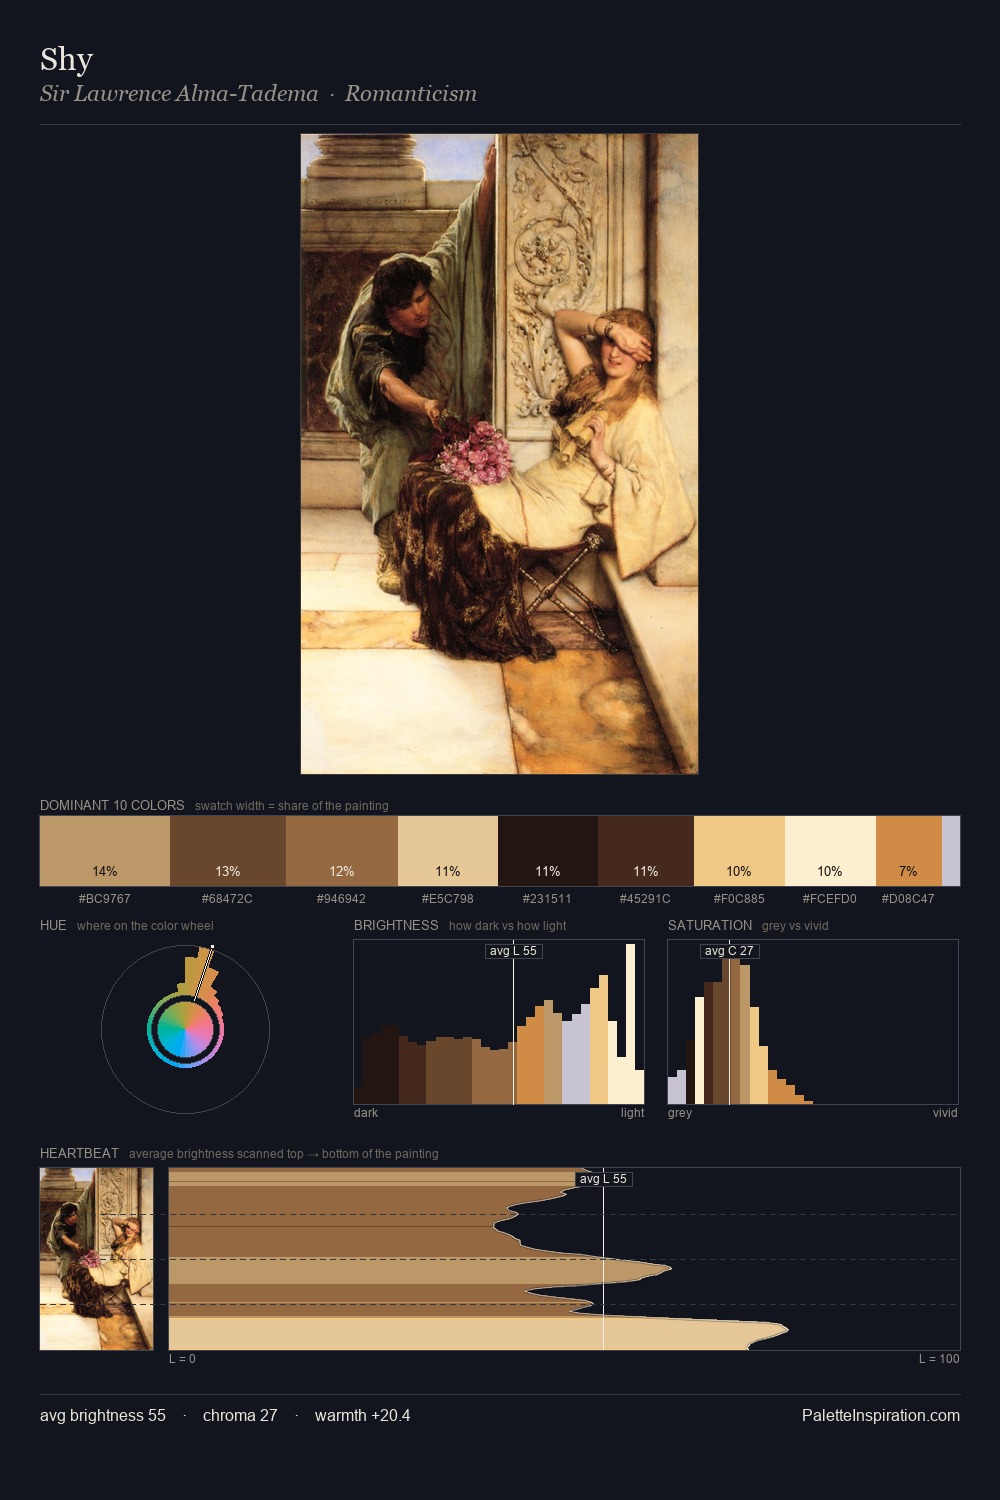Click the 'BRIGHTNESS' section heading
Viewport: 1000px width, 1500px height.
(x=396, y=925)
